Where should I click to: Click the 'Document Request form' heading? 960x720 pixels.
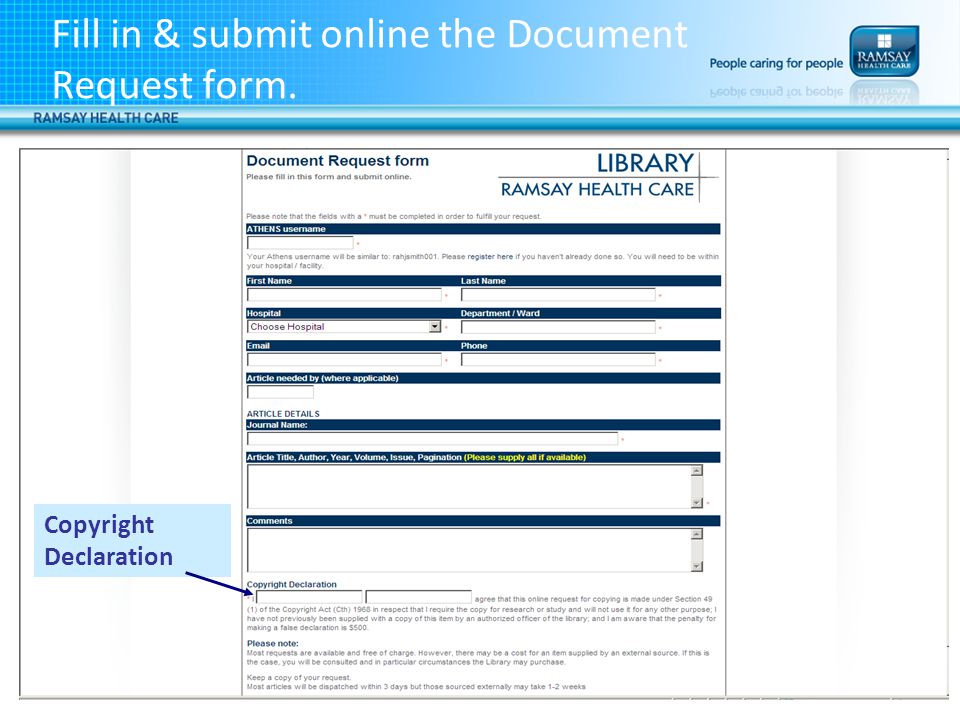click(x=338, y=161)
